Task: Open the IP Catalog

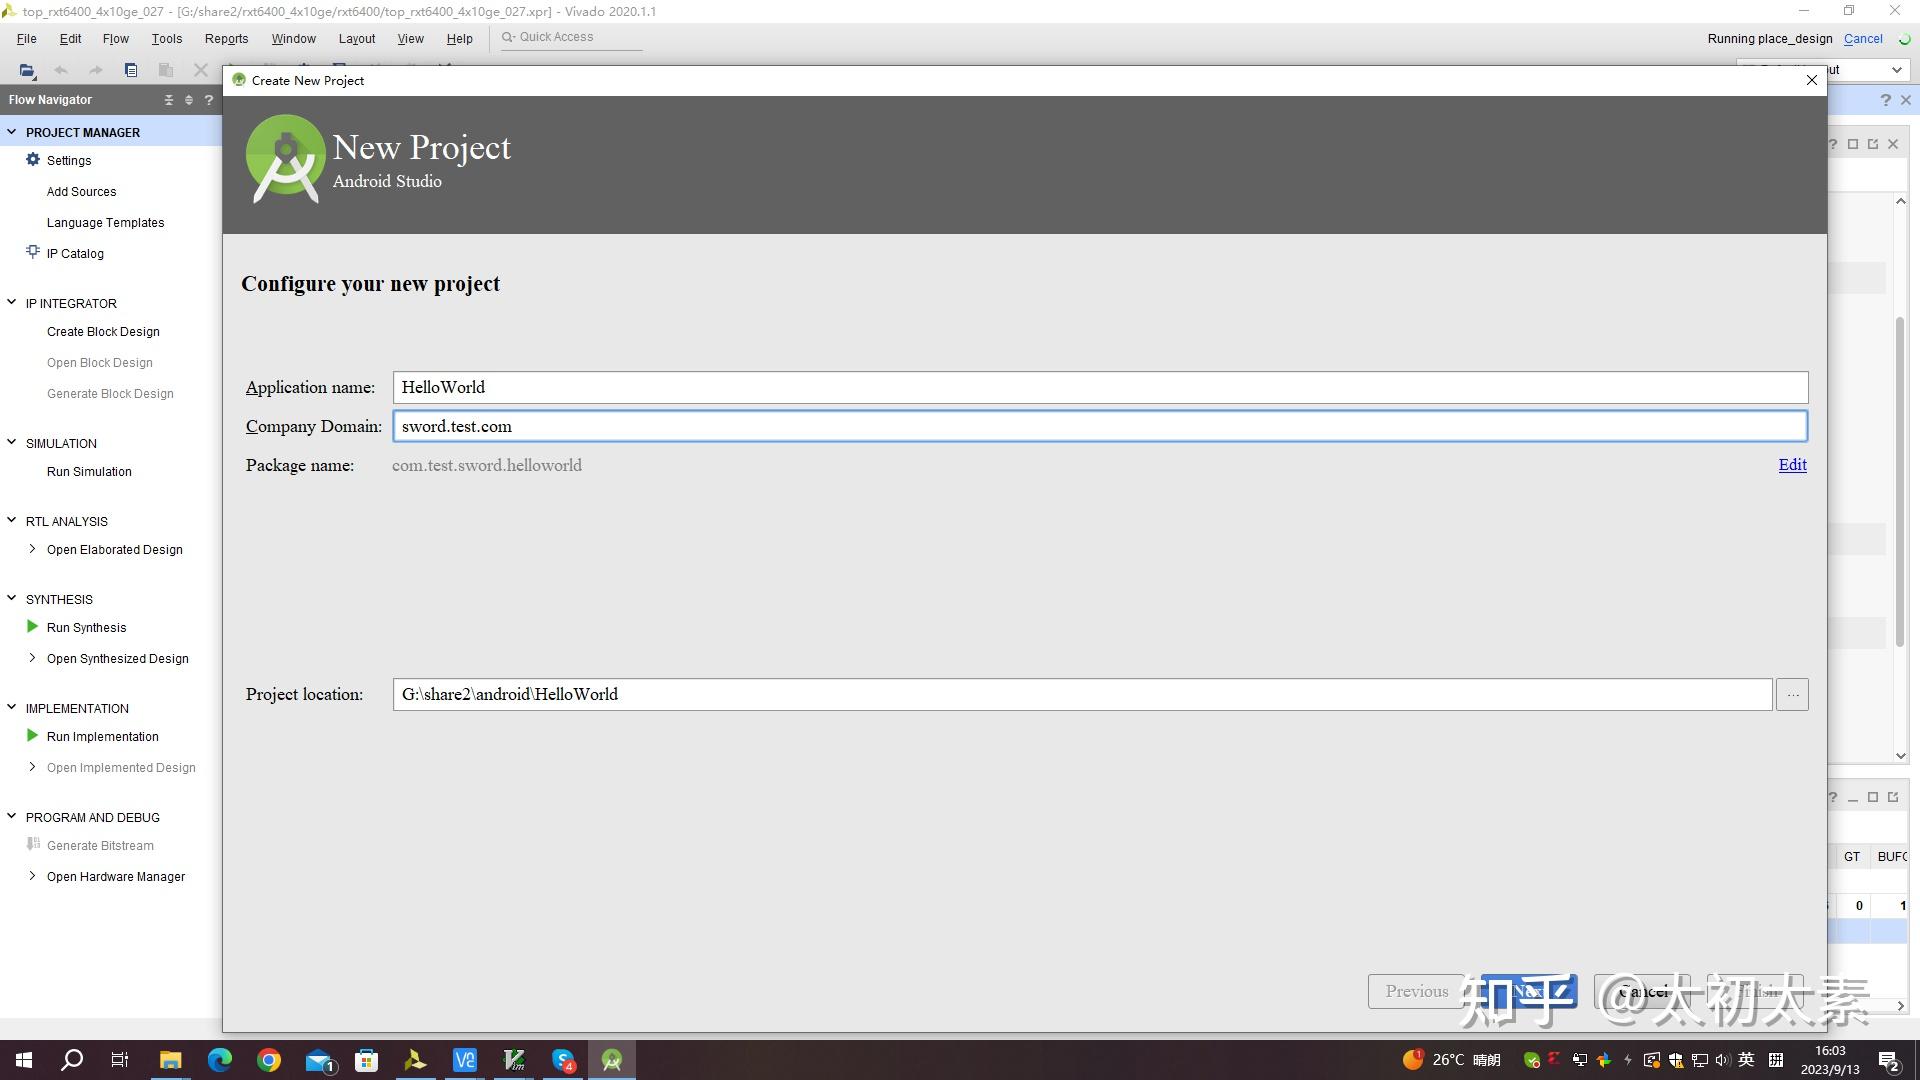Action: point(74,254)
